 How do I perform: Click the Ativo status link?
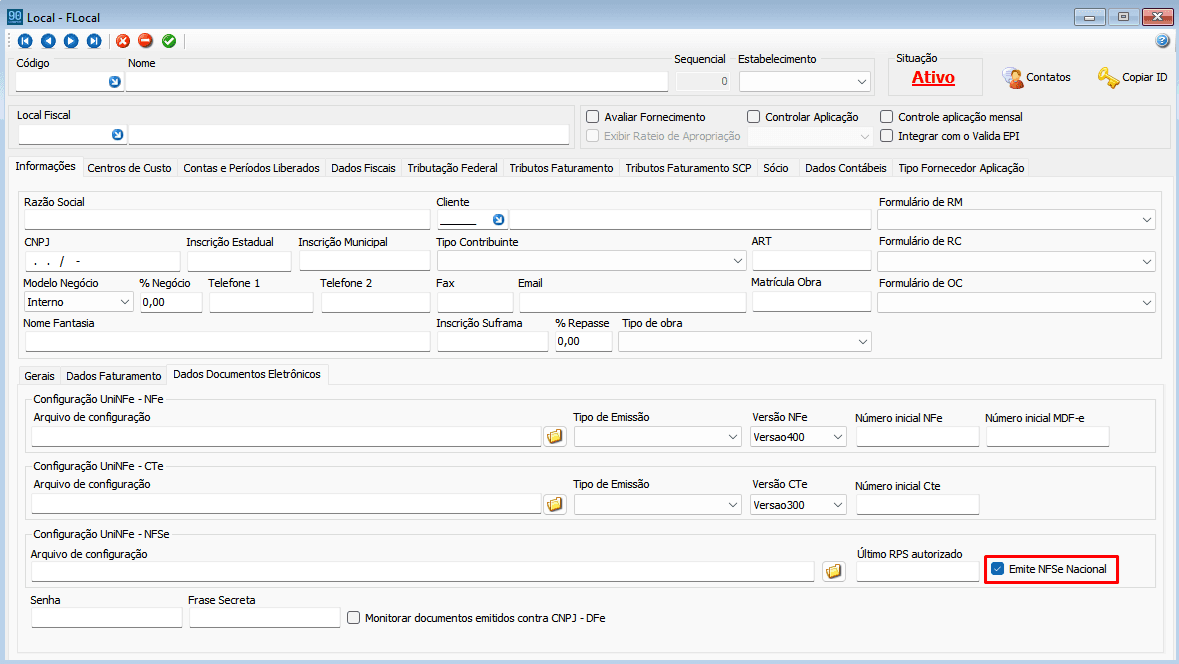coord(933,77)
